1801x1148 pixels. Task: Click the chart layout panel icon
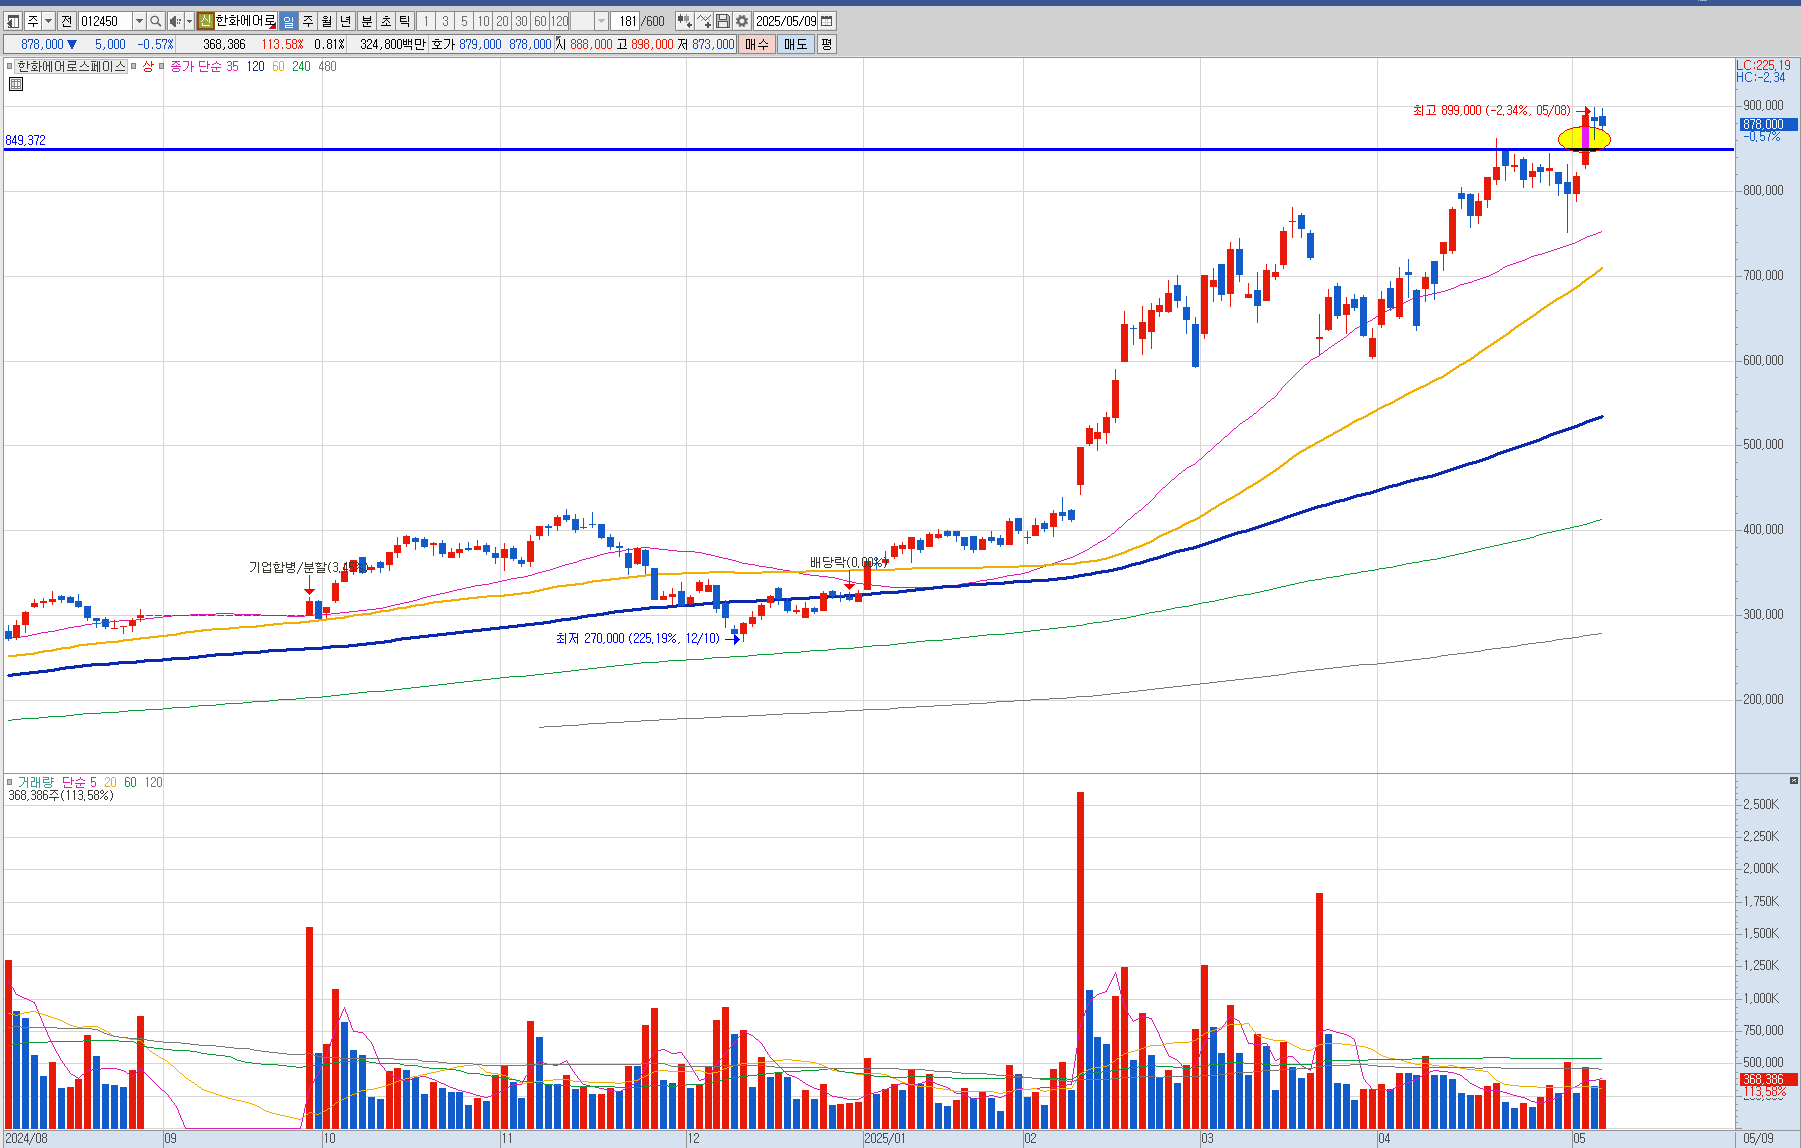coord(13,21)
